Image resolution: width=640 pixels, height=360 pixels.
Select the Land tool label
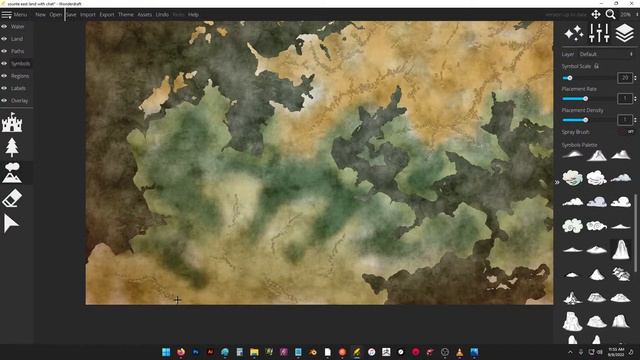pos(17,39)
